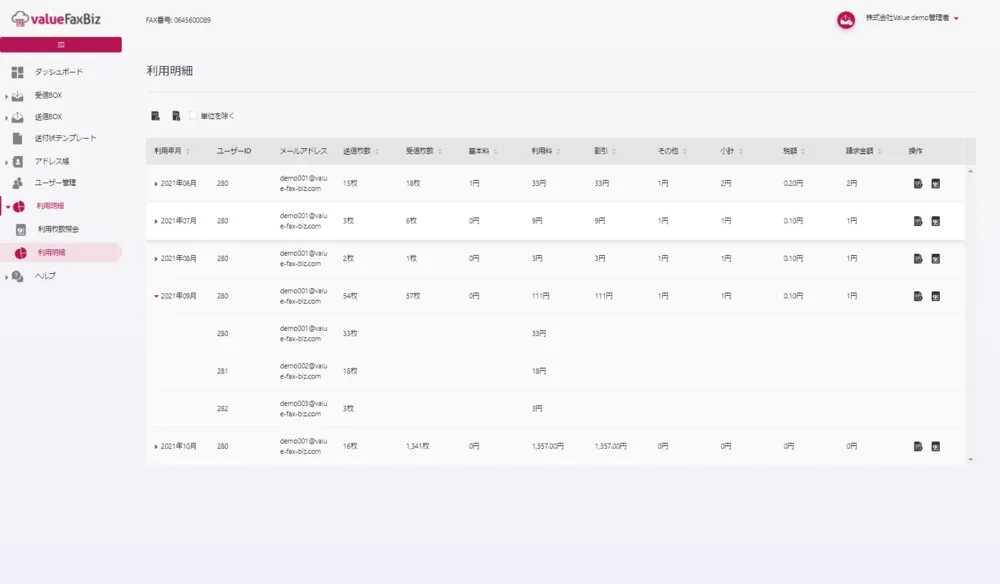Click the second action icon for 2021年08月 row
This screenshot has height=584, width=1000.
(x=936, y=259)
